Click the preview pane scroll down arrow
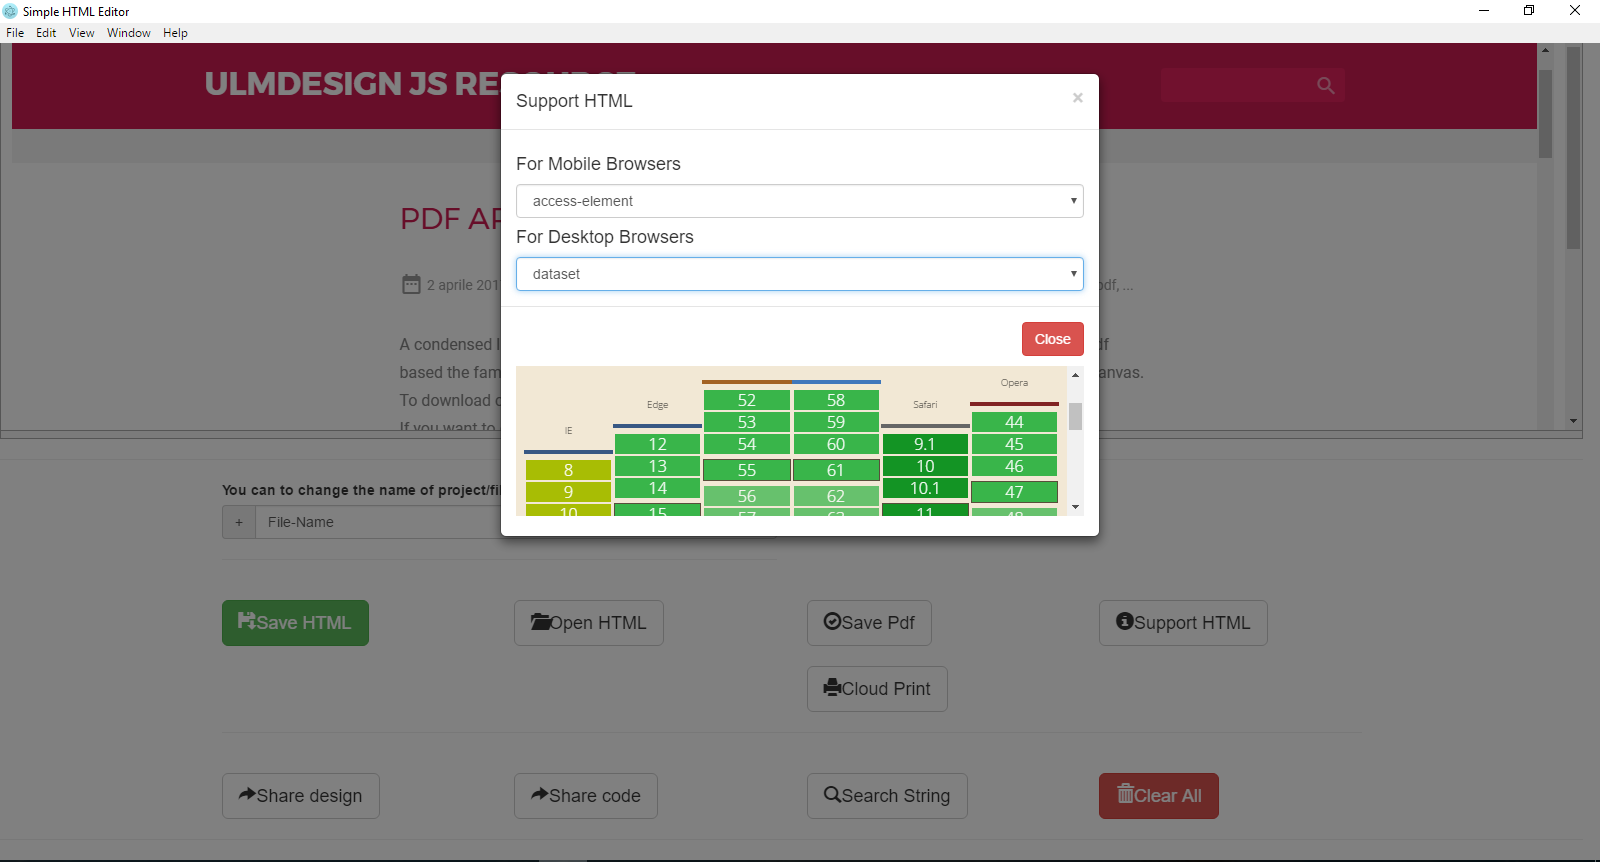 [1574, 421]
